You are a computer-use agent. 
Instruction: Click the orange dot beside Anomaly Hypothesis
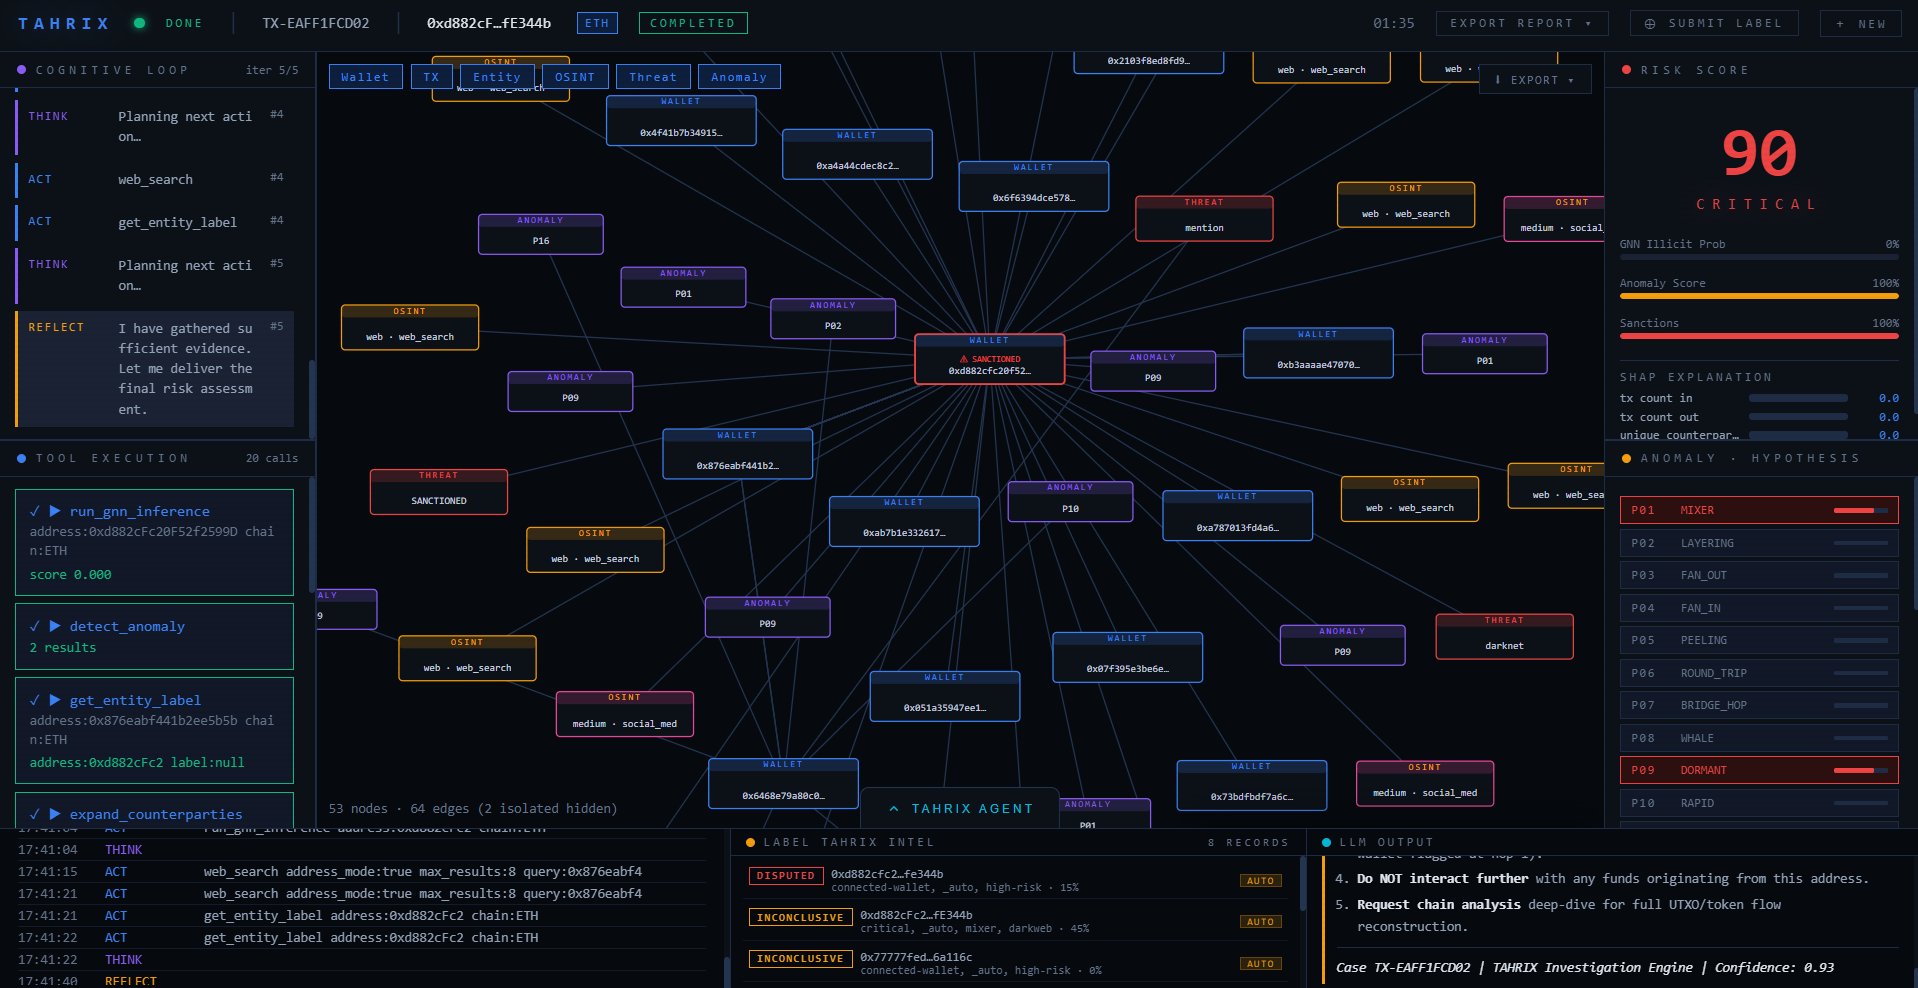1627,458
